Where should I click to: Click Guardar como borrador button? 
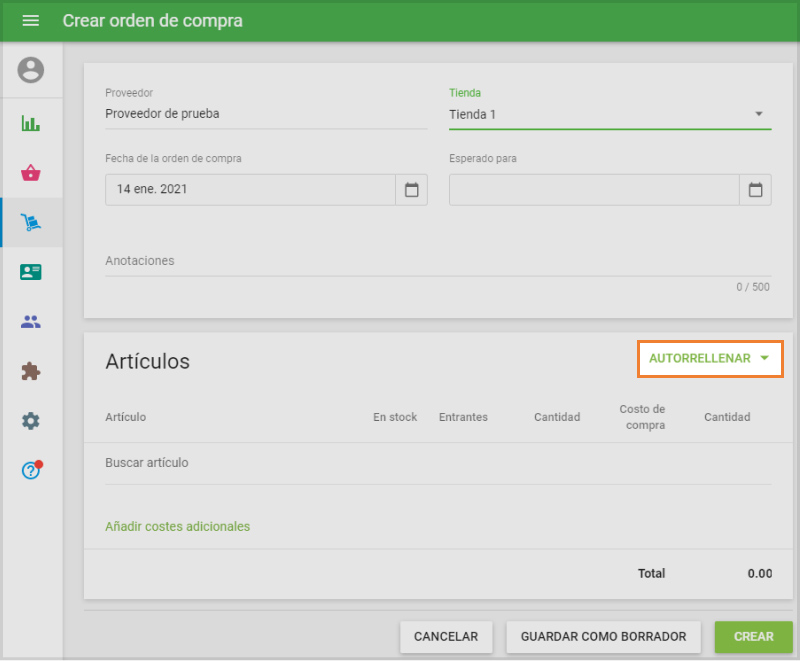pyautogui.click(x=603, y=637)
